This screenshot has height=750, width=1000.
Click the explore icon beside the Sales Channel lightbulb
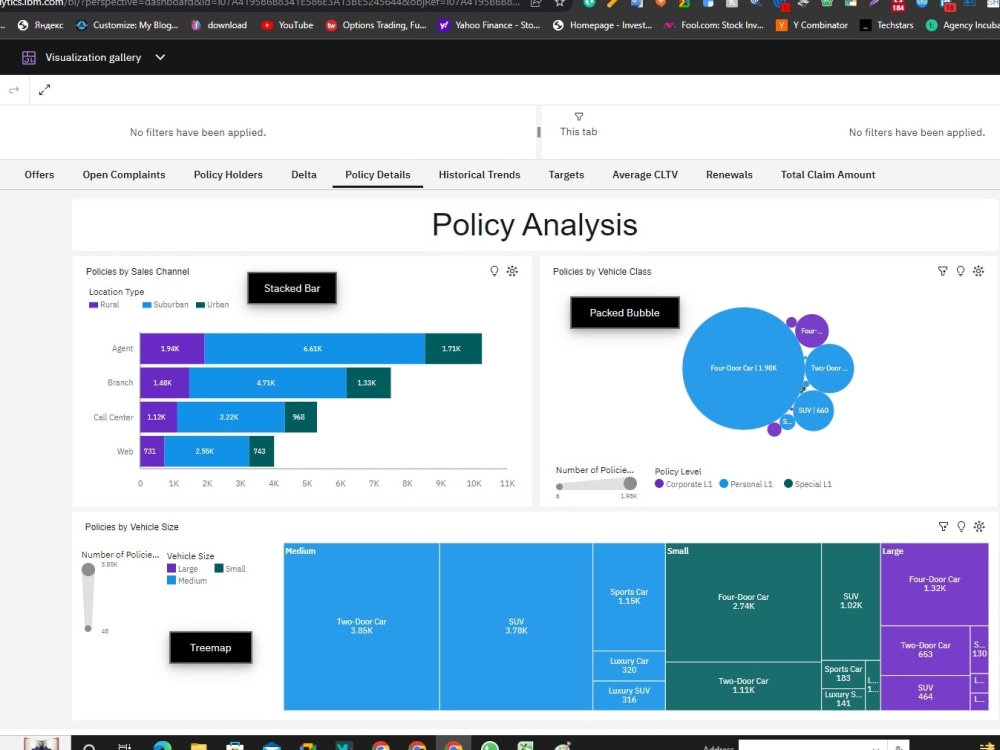(x=512, y=271)
